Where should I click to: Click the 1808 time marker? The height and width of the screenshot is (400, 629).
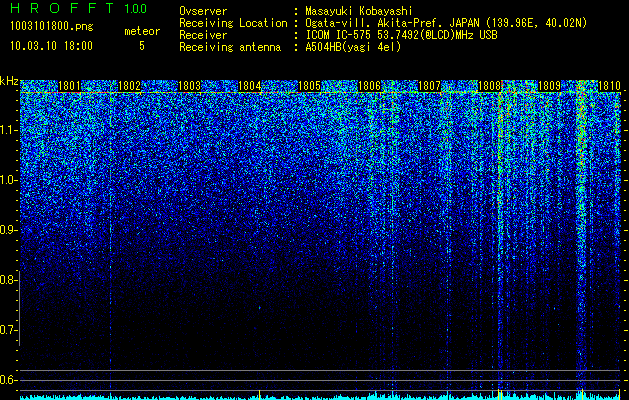click(x=489, y=86)
